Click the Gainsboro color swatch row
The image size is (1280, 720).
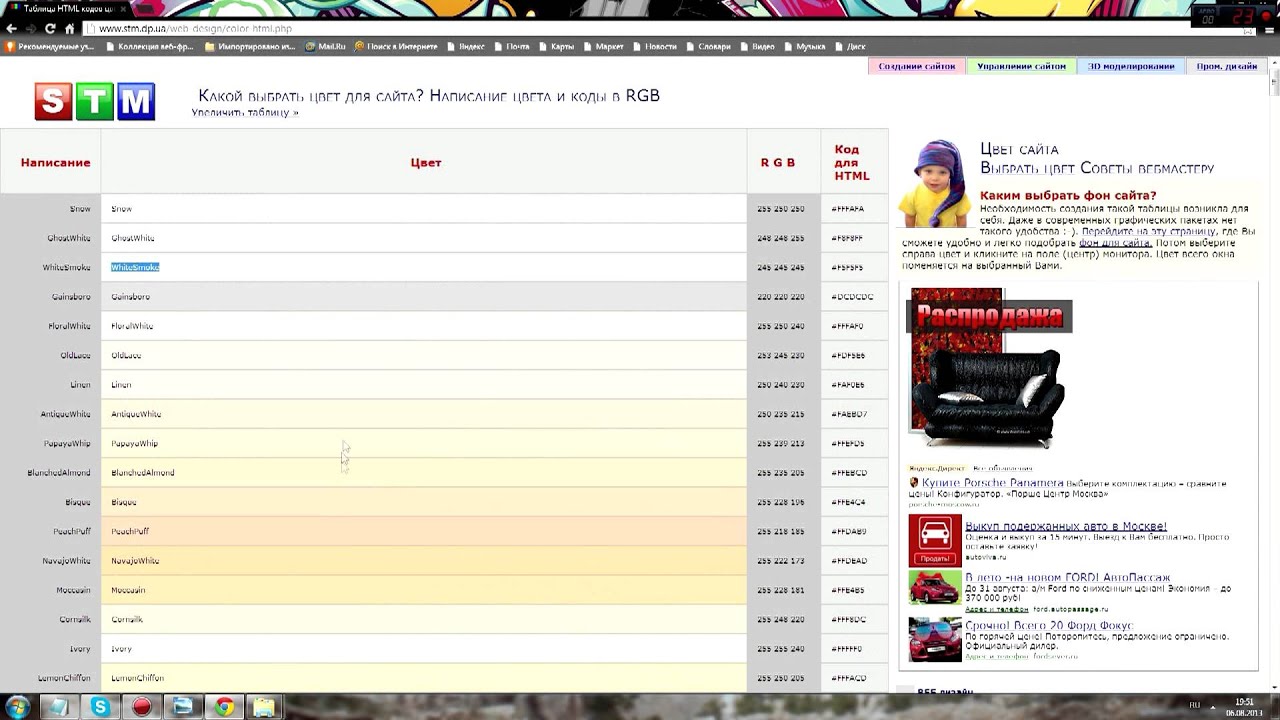pos(424,297)
